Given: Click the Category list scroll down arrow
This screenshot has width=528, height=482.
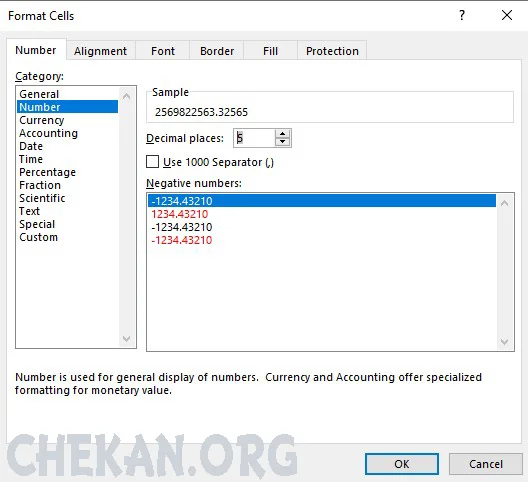Looking at the screenshot, I should coord(127,339).
